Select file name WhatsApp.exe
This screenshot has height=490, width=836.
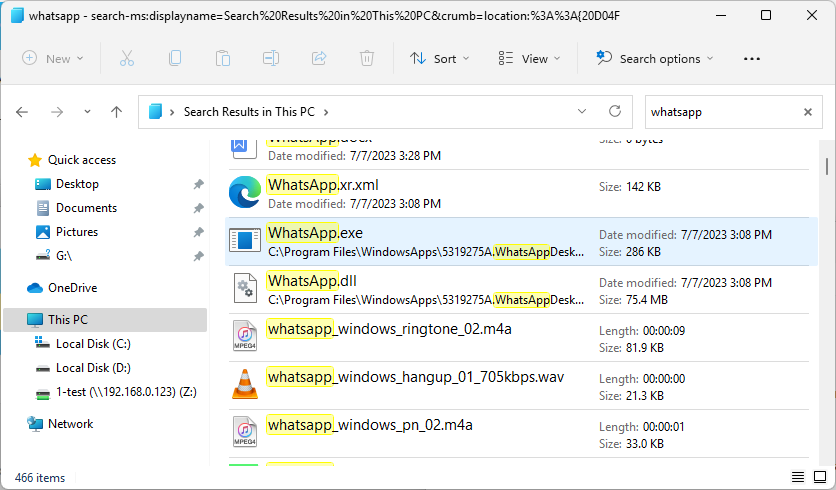click(x=315, y=233)
